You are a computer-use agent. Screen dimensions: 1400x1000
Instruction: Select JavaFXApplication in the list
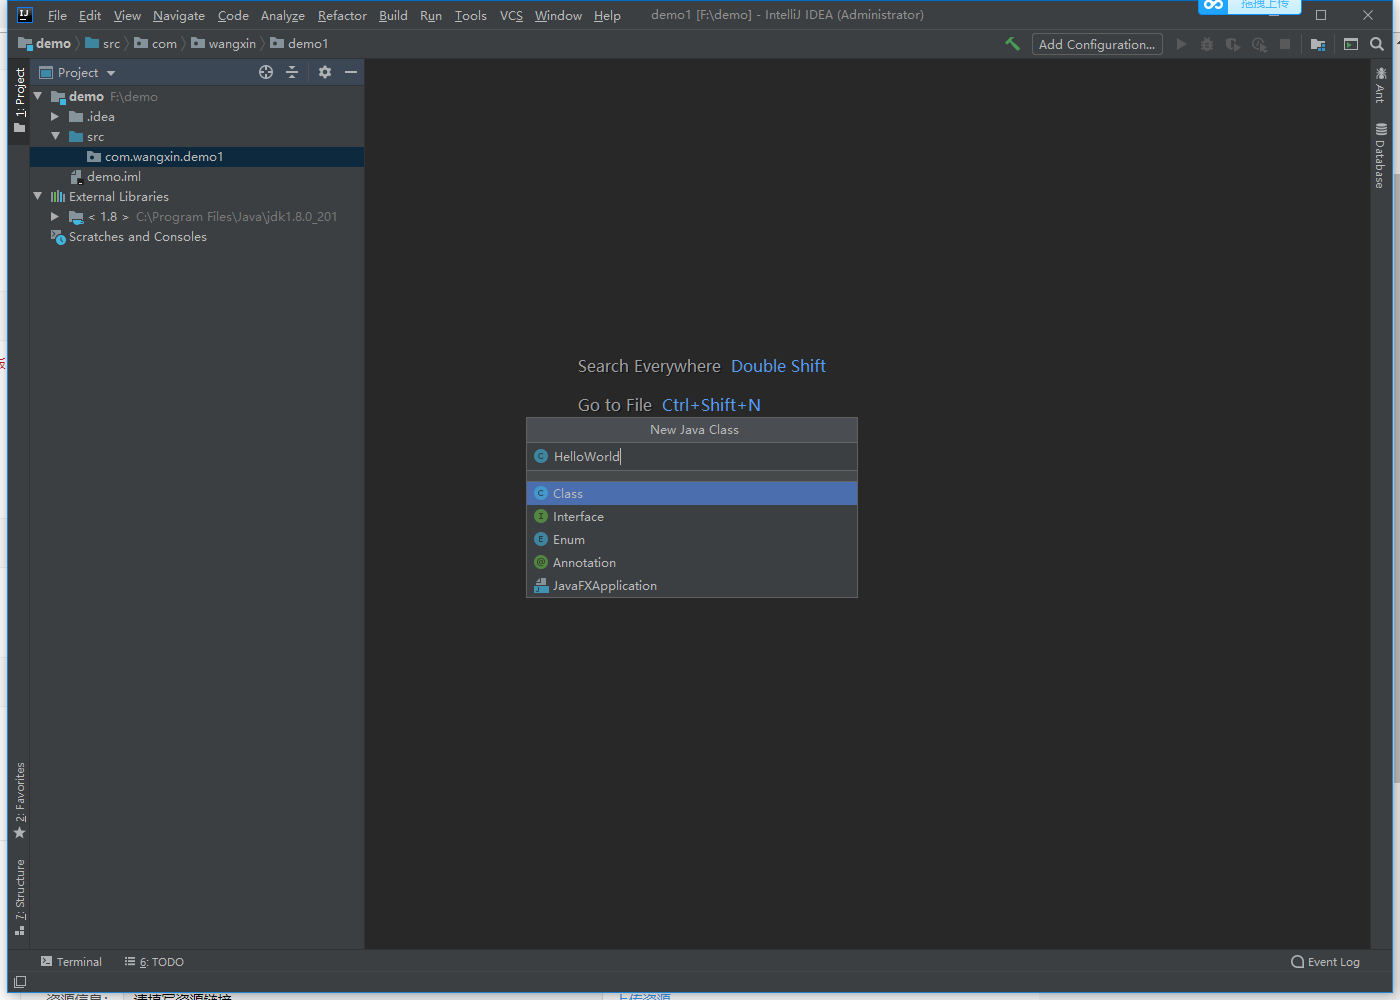692,585
